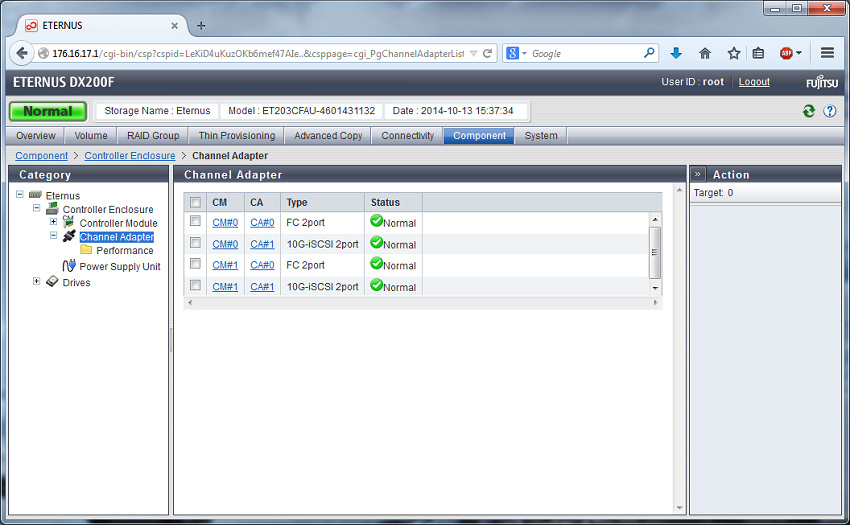Viewport: 850px width, 525px height.
Task: Open the search engine selector dropdown
Action: (x=524, y=53)
